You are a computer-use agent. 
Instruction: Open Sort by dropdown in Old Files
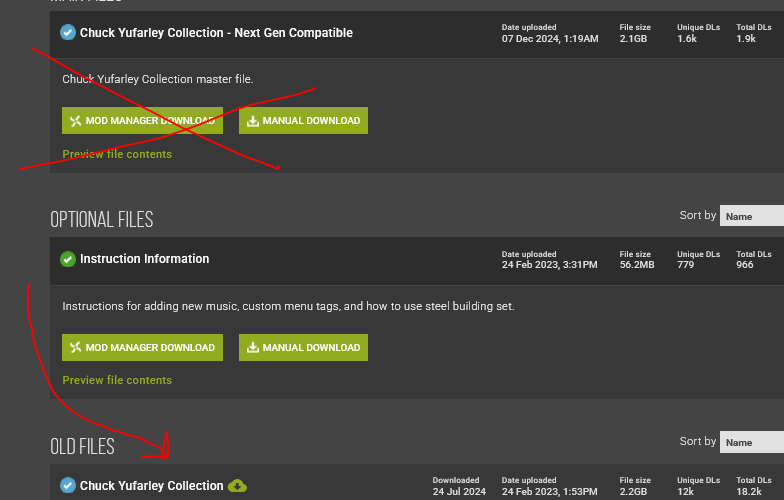[752, 442]
